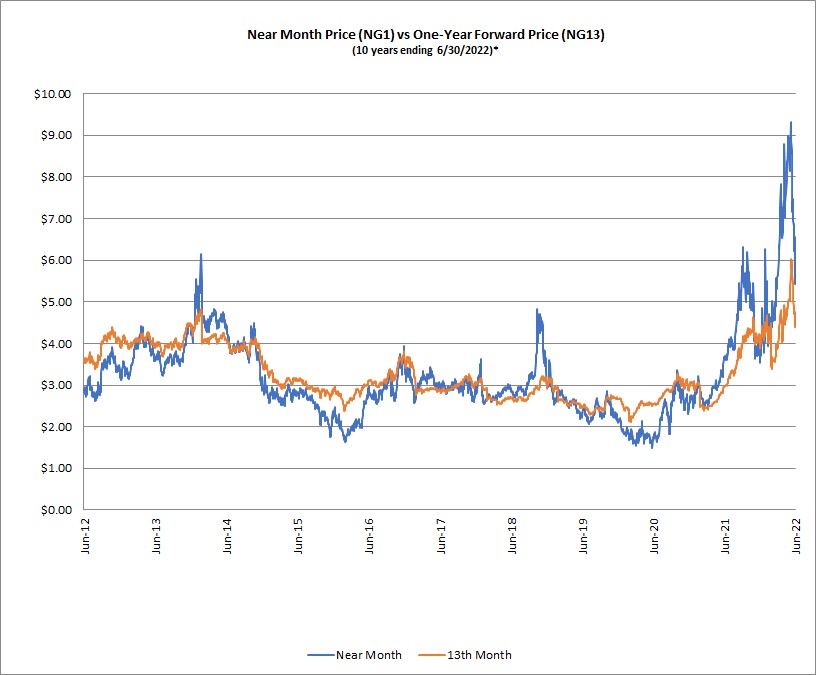
Task: Select the $10.00 y-axis label
Action: 53,94
